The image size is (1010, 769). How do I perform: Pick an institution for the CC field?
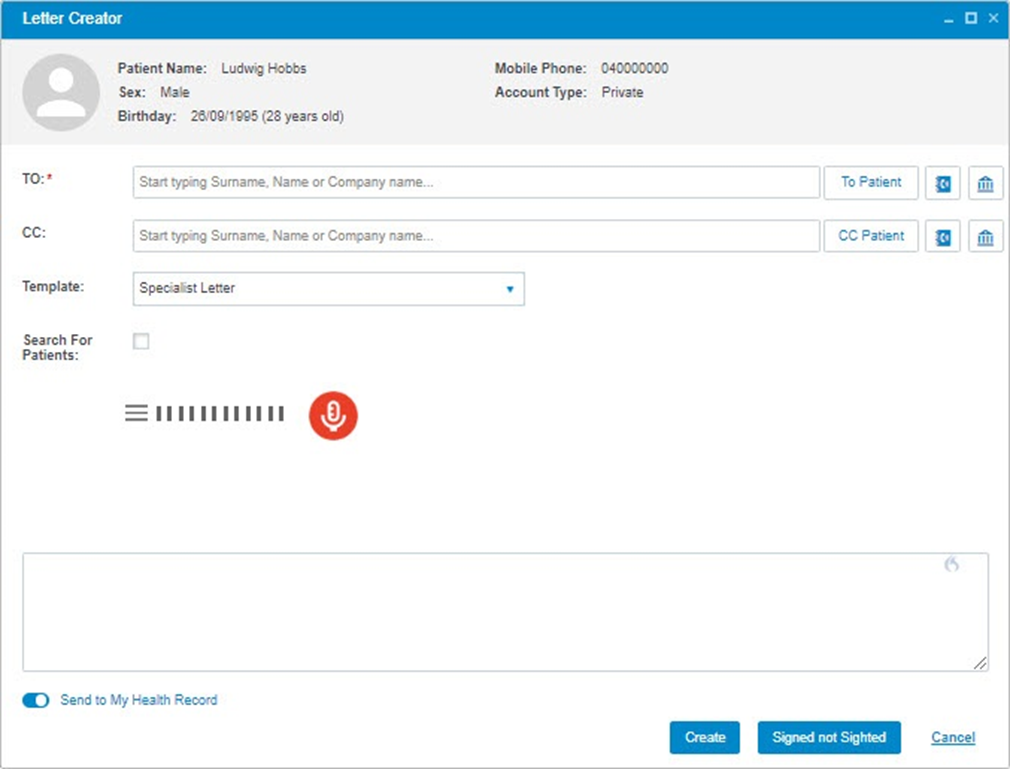click(986, 236)
